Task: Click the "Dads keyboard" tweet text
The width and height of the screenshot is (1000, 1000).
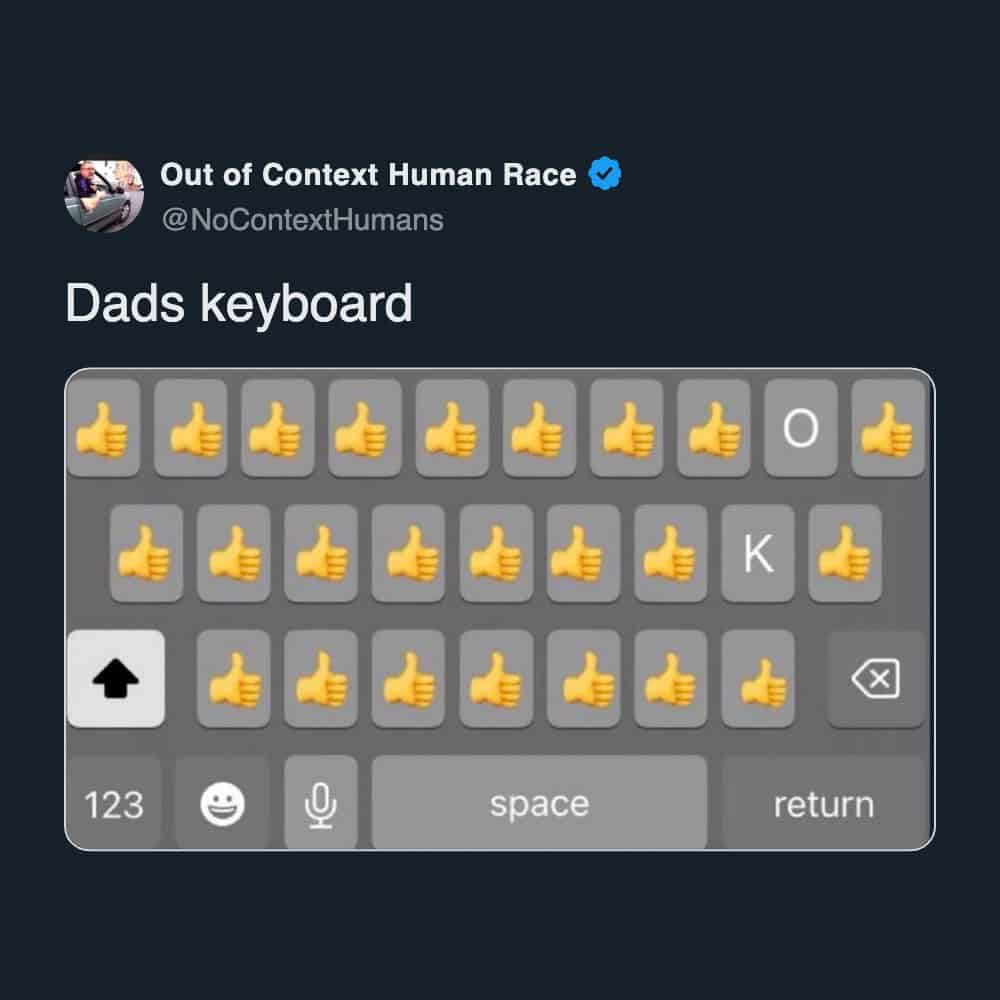Action: point(239,303)
